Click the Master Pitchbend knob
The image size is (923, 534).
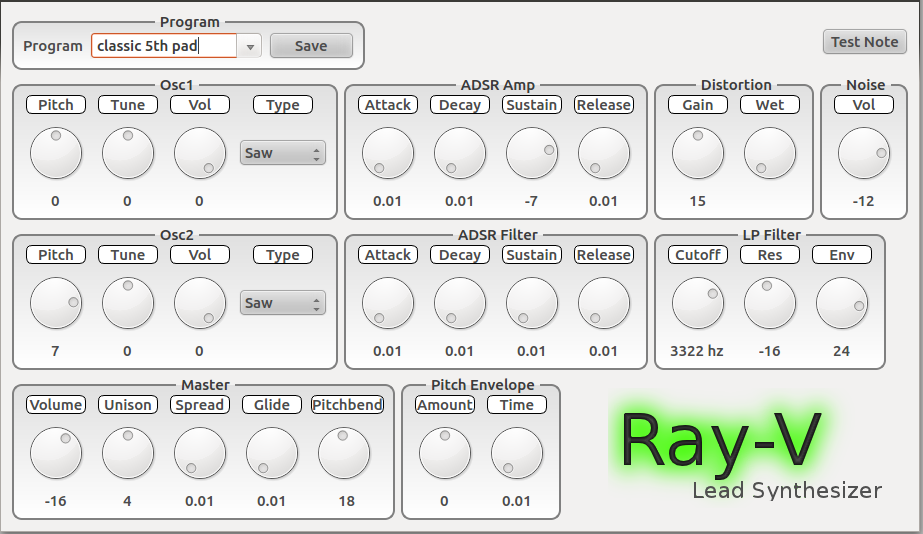tap(344, 453)
